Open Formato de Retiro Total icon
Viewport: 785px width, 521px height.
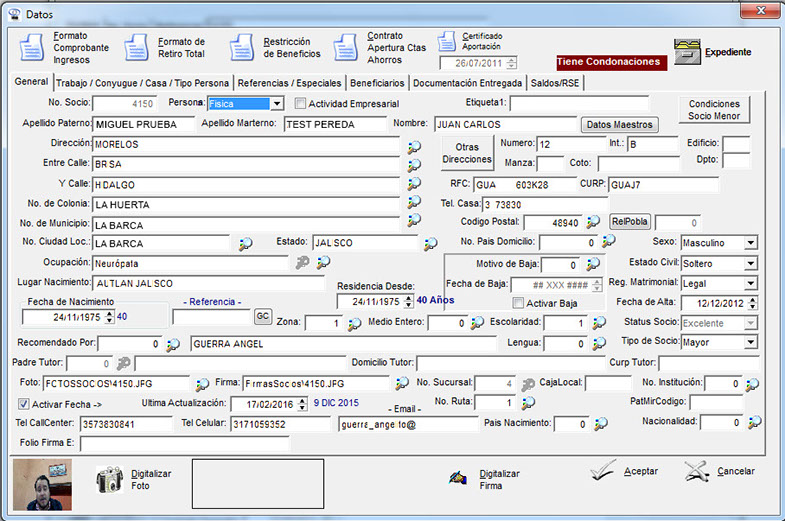click(x=136, y=48)
